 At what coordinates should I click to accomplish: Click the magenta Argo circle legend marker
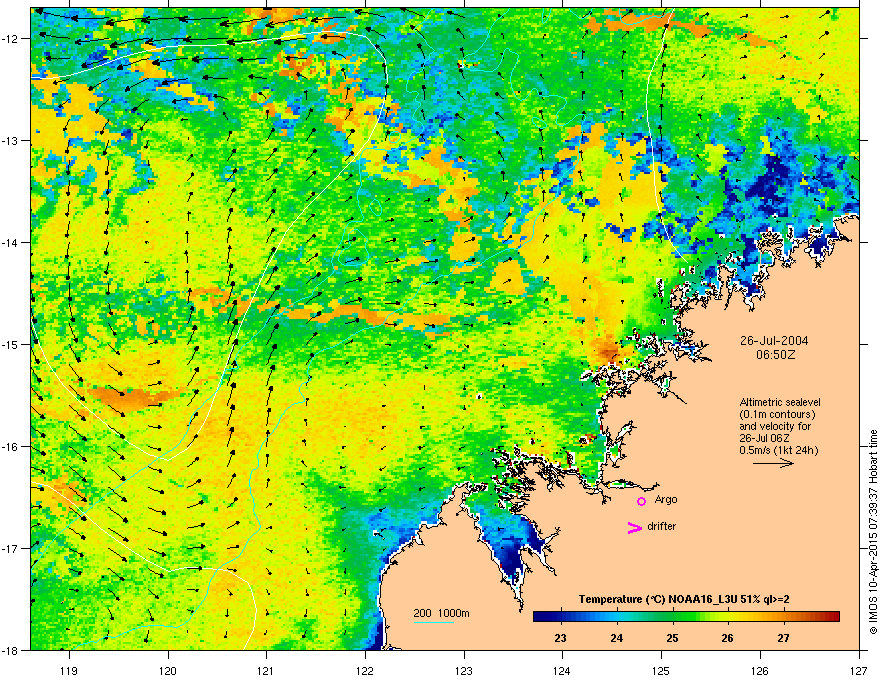click(641, 501)
